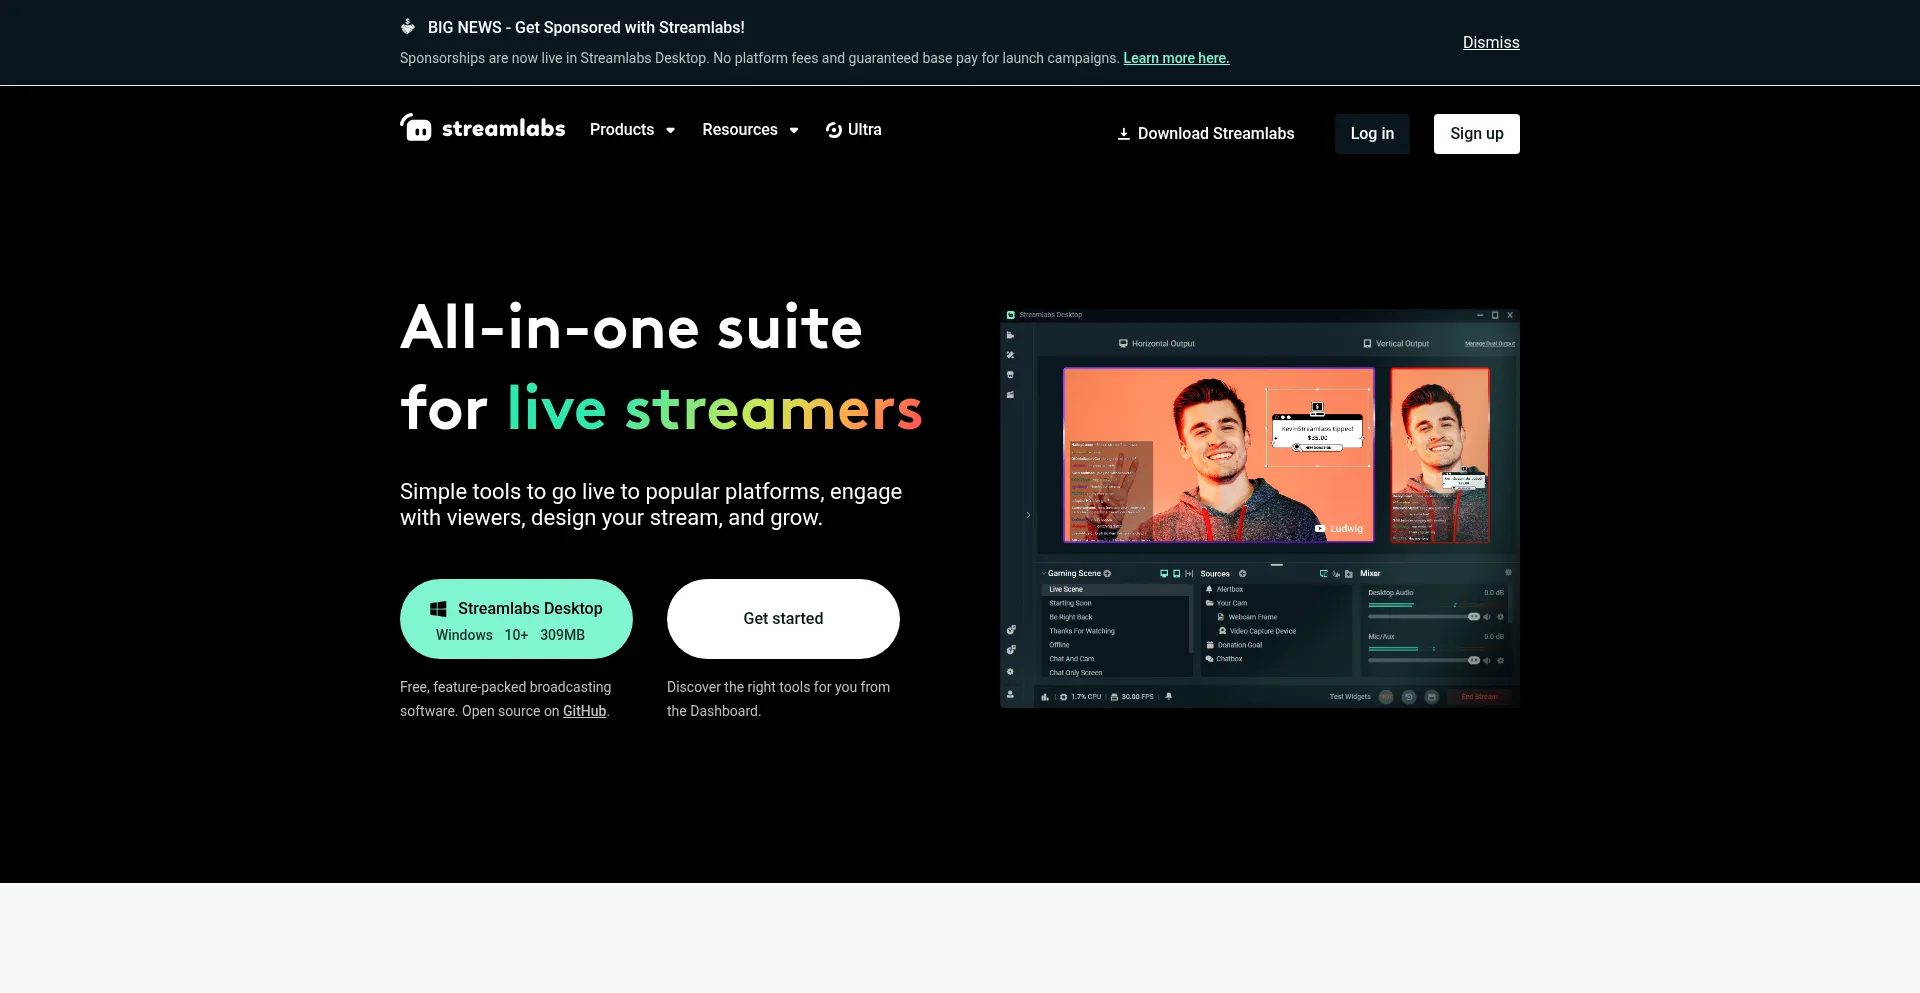Expand the Products dropdown menu
1920x993 pixels.
[x=632, y=130]
